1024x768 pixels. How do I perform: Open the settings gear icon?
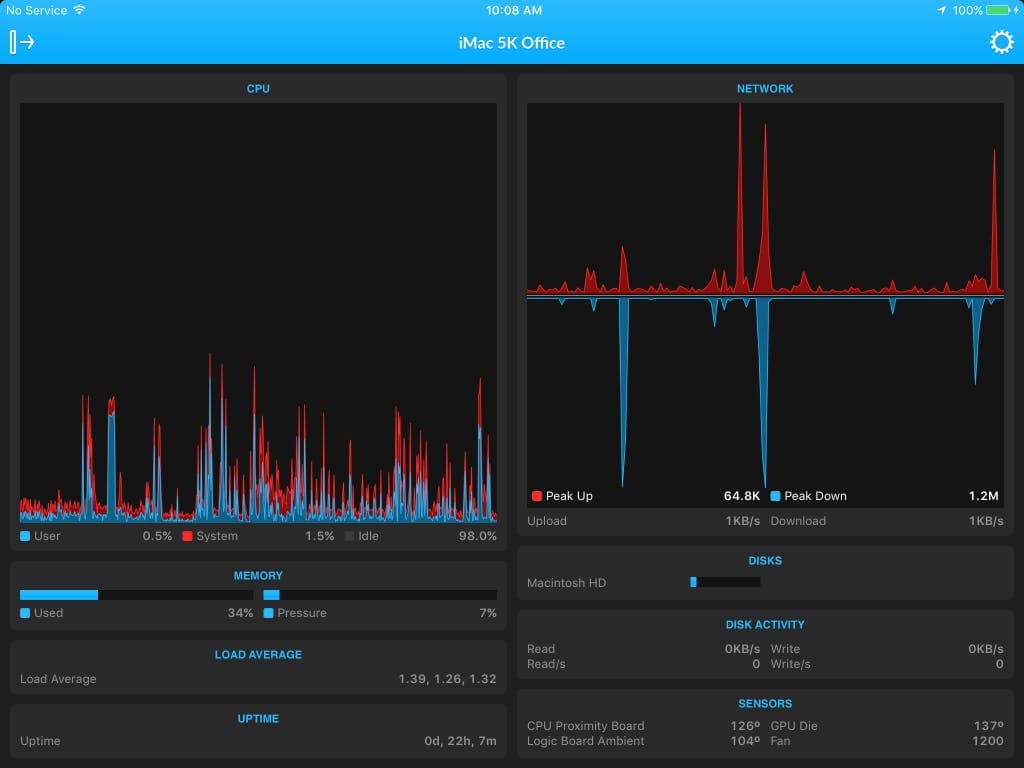point(999,42)
